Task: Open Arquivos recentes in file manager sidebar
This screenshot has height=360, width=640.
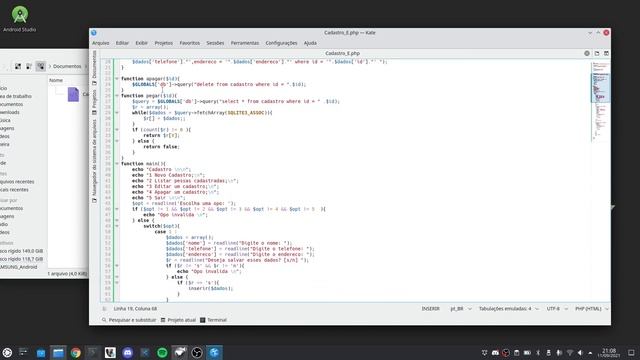Action: tap(17, 182)
